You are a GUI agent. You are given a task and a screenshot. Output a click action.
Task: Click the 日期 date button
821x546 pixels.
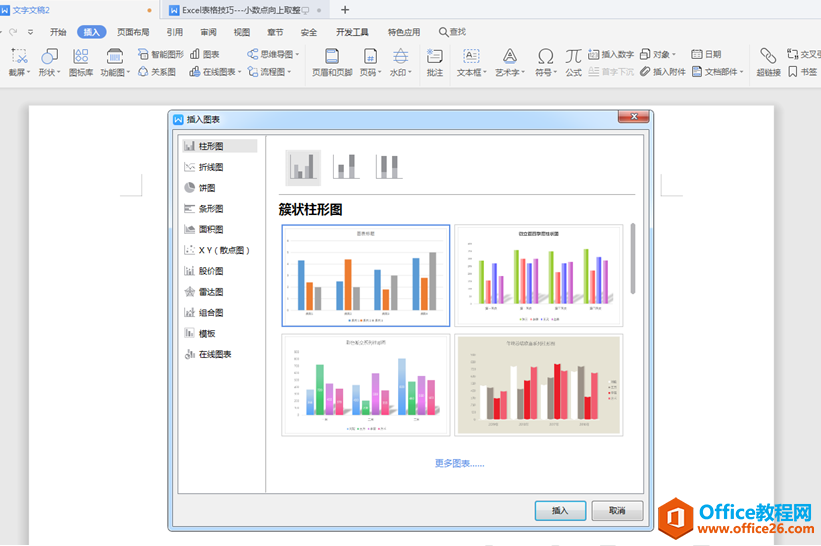click(706, 54)
